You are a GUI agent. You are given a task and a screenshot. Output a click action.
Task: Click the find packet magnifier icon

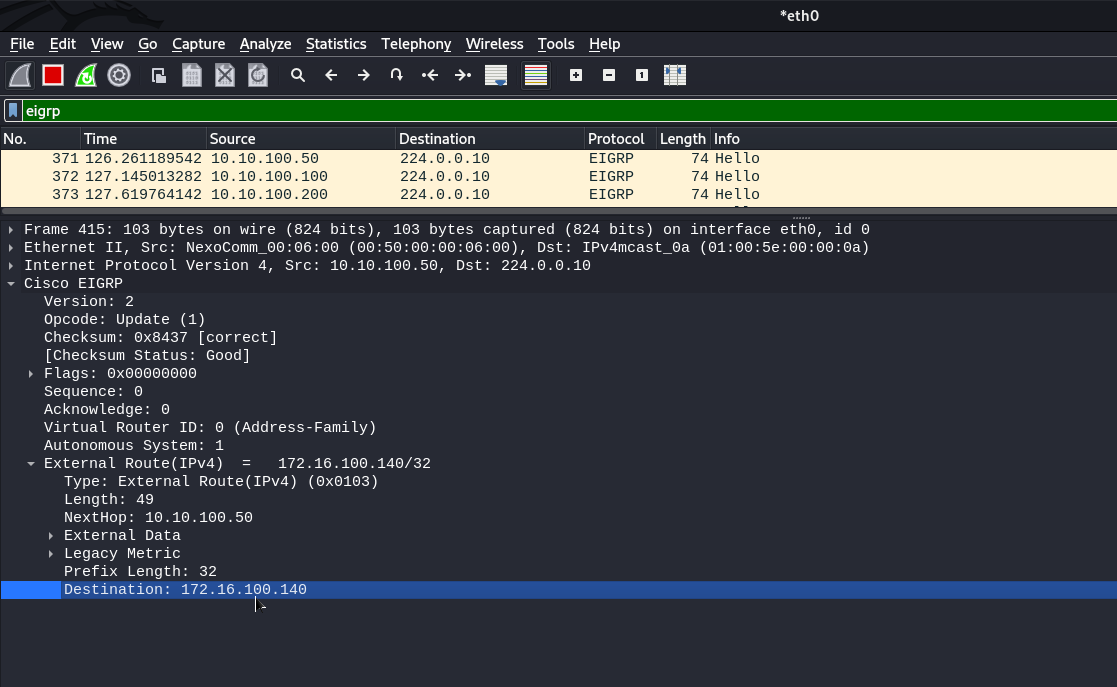[297, 75]
